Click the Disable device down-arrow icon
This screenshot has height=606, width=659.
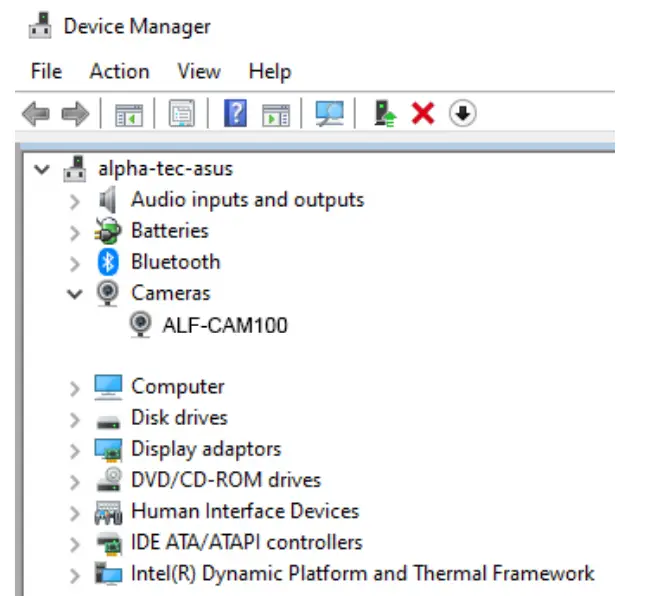462,113
